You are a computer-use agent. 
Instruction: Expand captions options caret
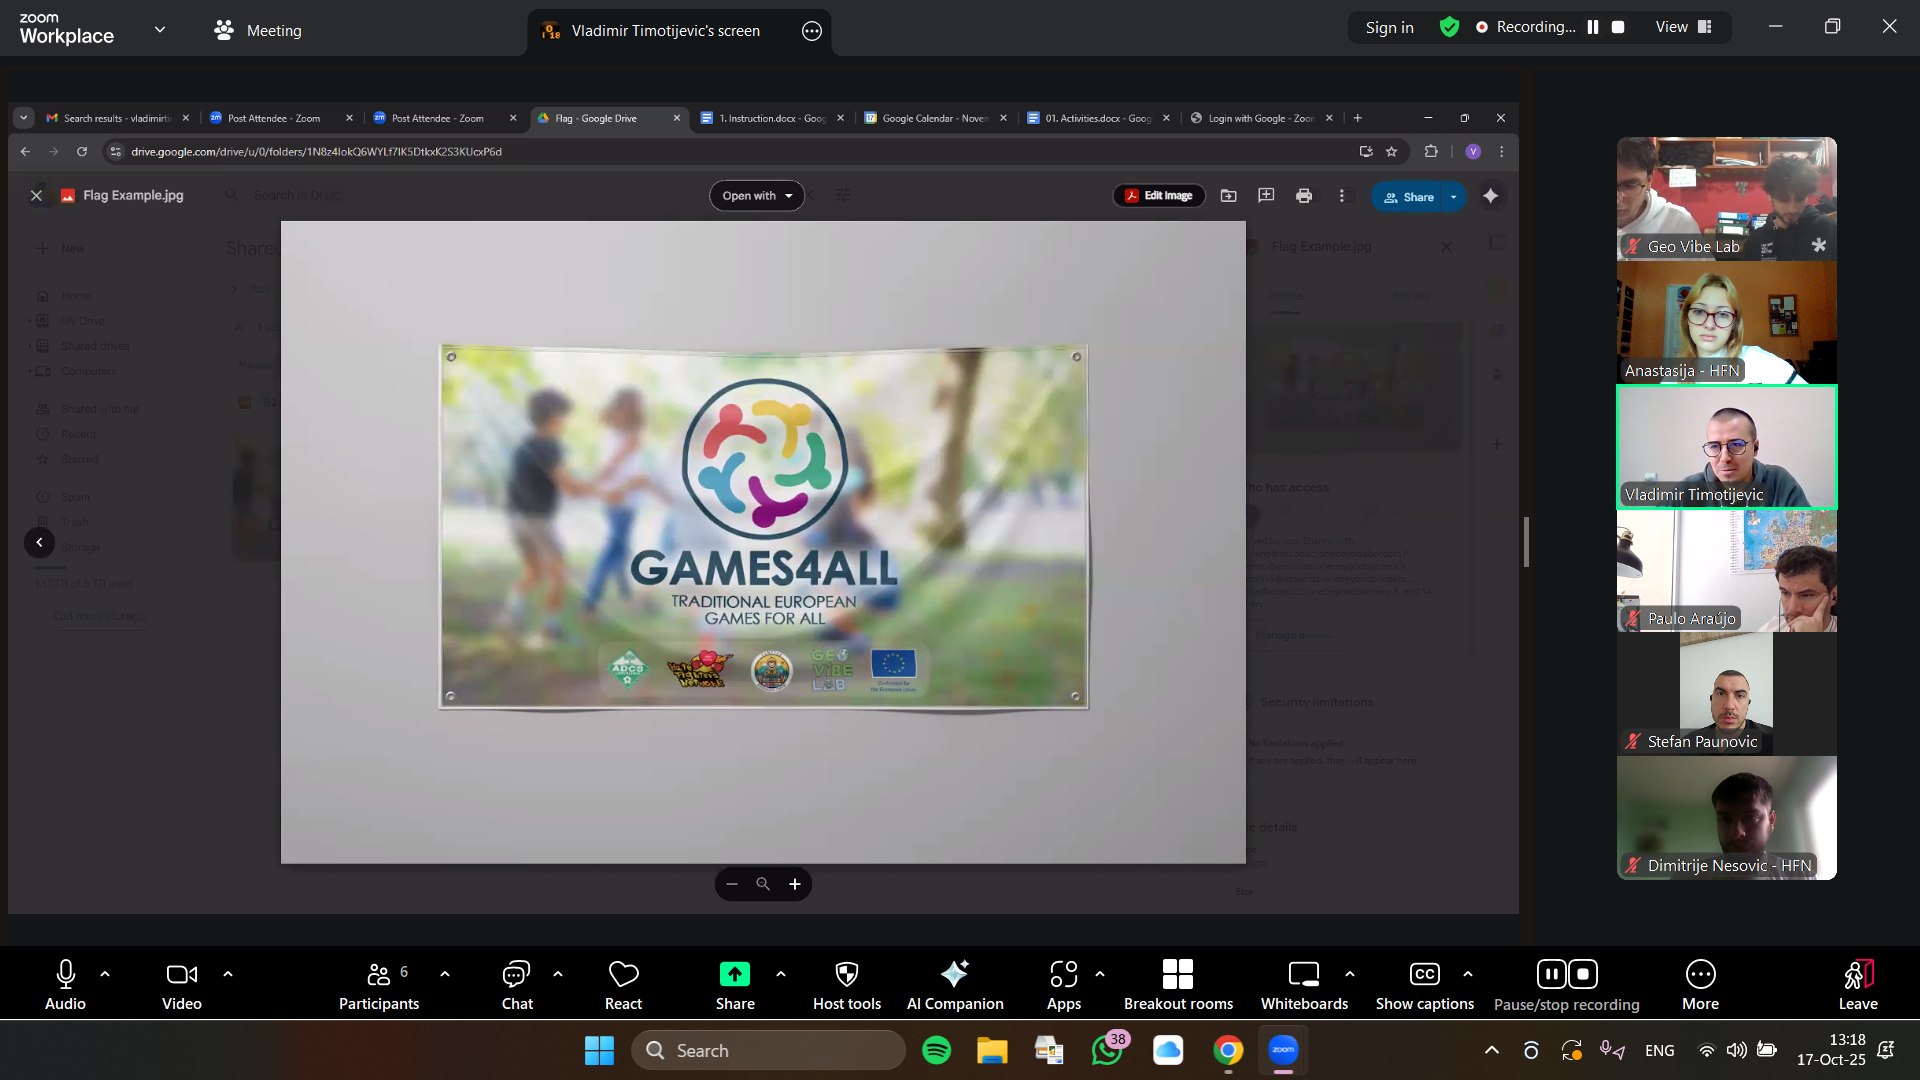coord(1468,974)
